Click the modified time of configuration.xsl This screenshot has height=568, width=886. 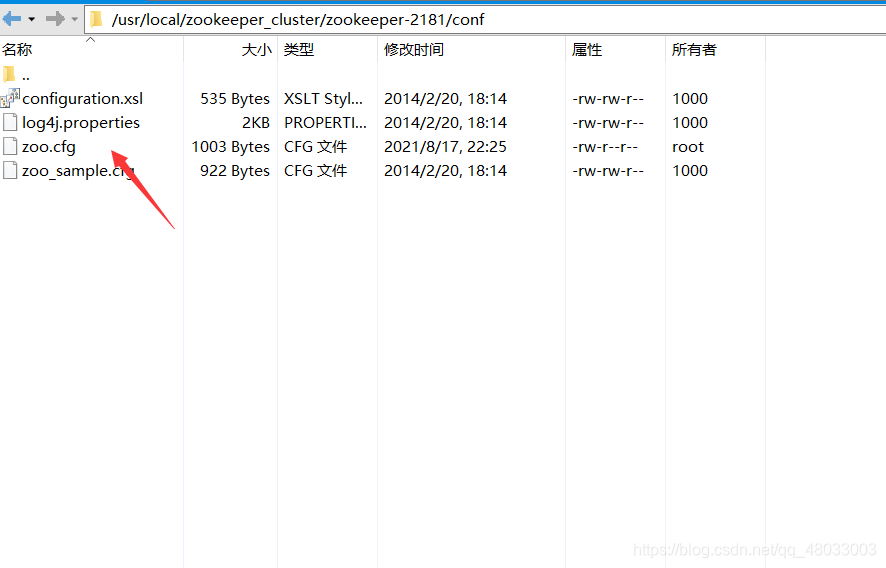click(445, 99)
